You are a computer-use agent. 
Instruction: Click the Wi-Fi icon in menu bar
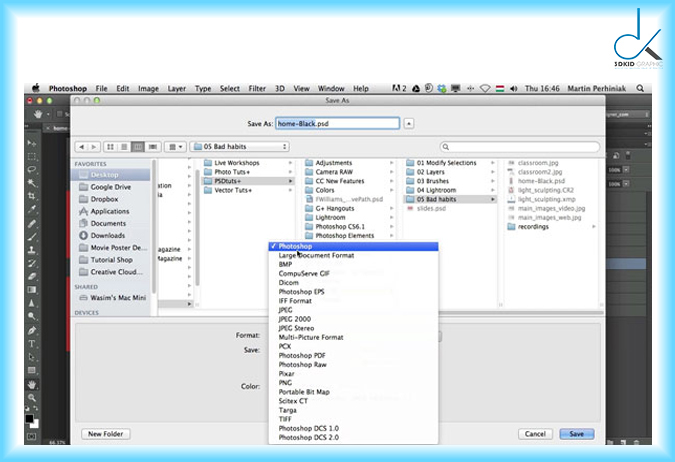click(x=485, y=88)
